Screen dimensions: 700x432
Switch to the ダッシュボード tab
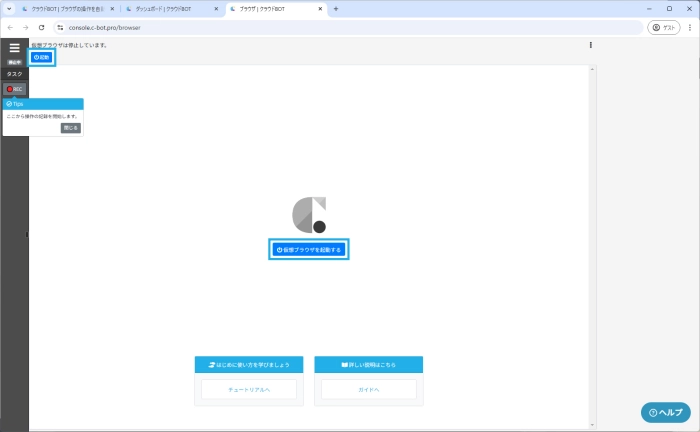coord(170,9)
